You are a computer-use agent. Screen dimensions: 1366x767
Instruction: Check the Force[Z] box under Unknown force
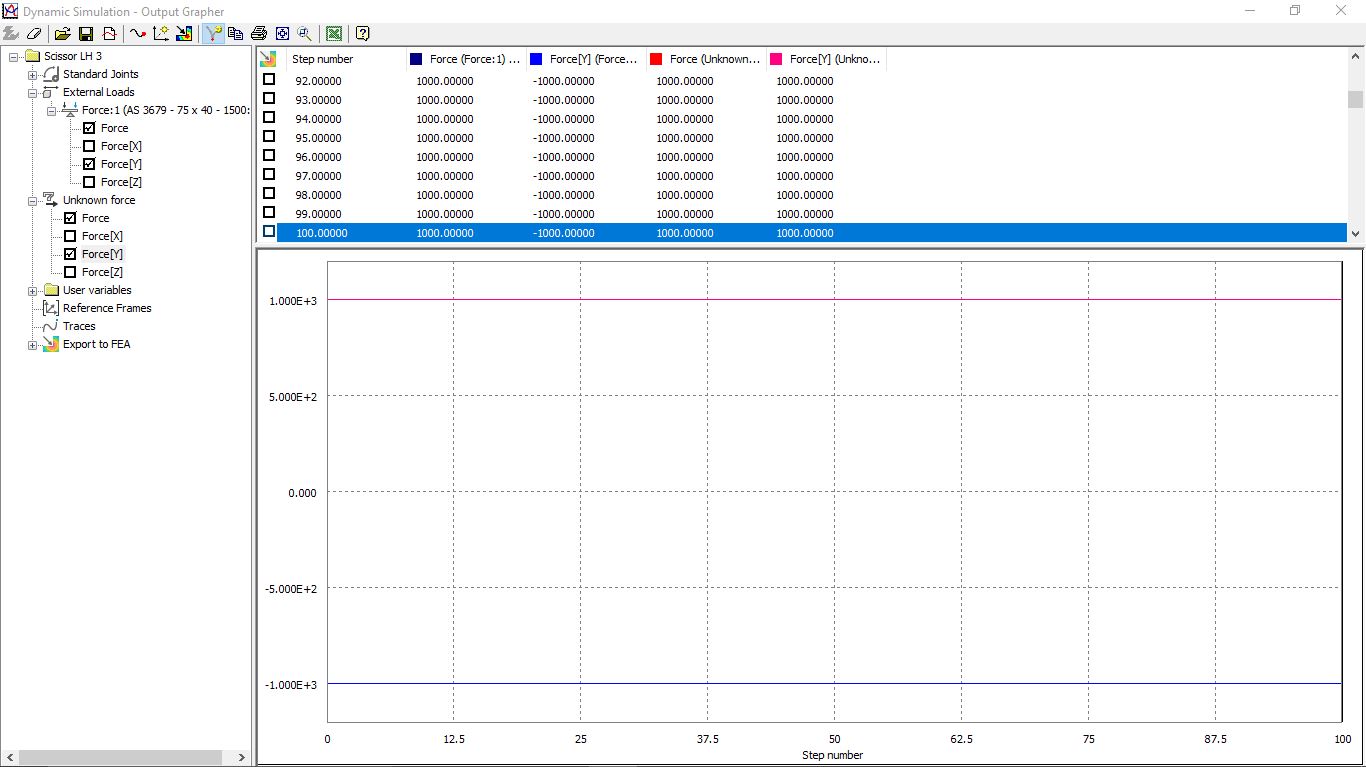coord(70,272)
